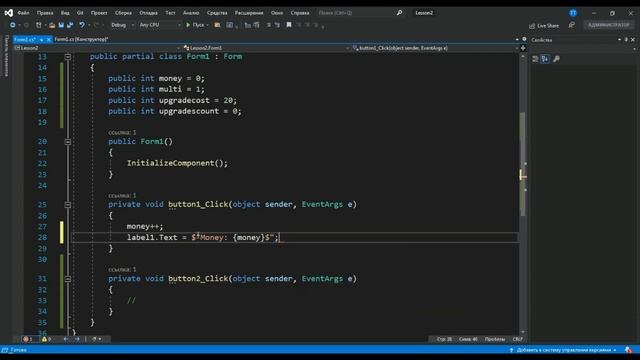640x360 pixels.
Task: Pin the Свойства panel with auto-hide icon
Action: (x=626, y=40)
